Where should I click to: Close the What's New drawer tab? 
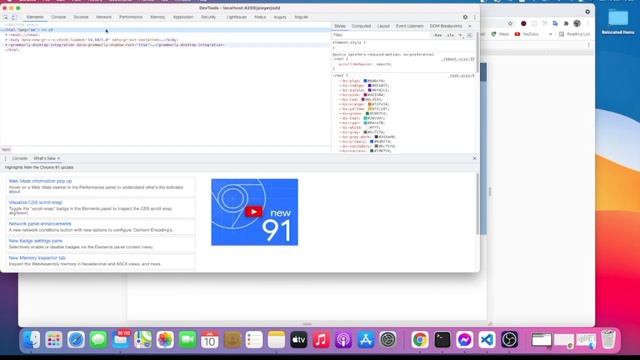coord(59,158)
